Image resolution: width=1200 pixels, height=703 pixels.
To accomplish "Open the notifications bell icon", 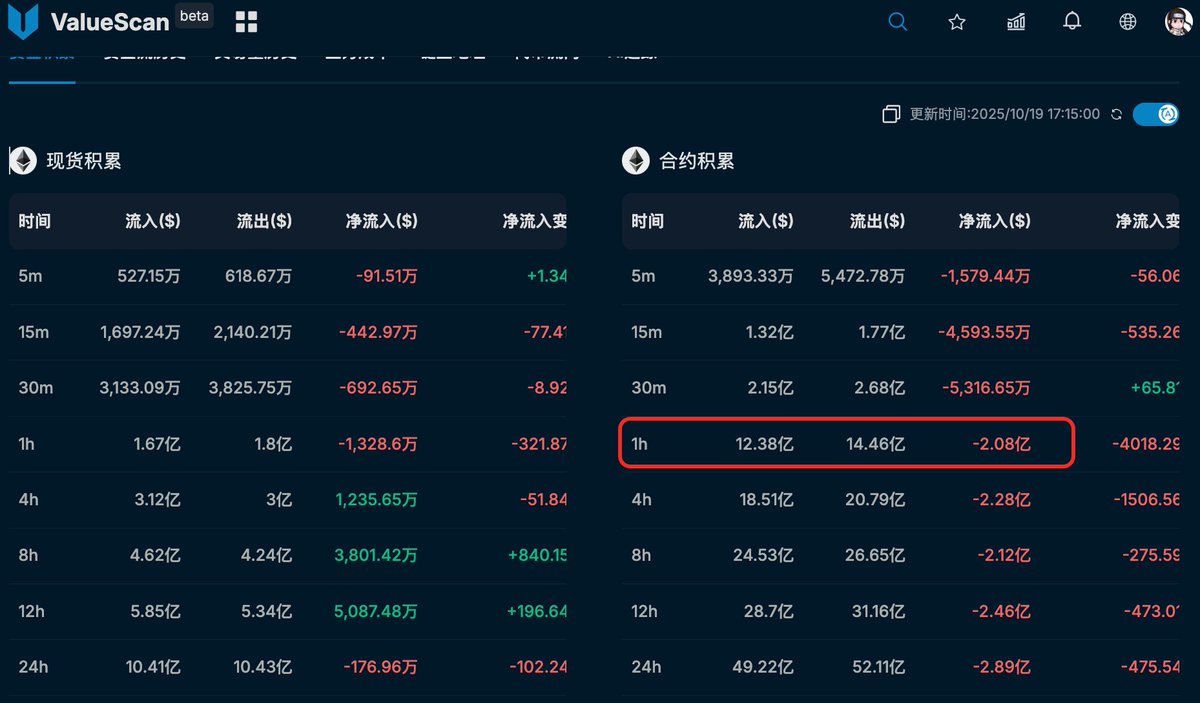I will pyautogui.click(x=1072, y=21).
